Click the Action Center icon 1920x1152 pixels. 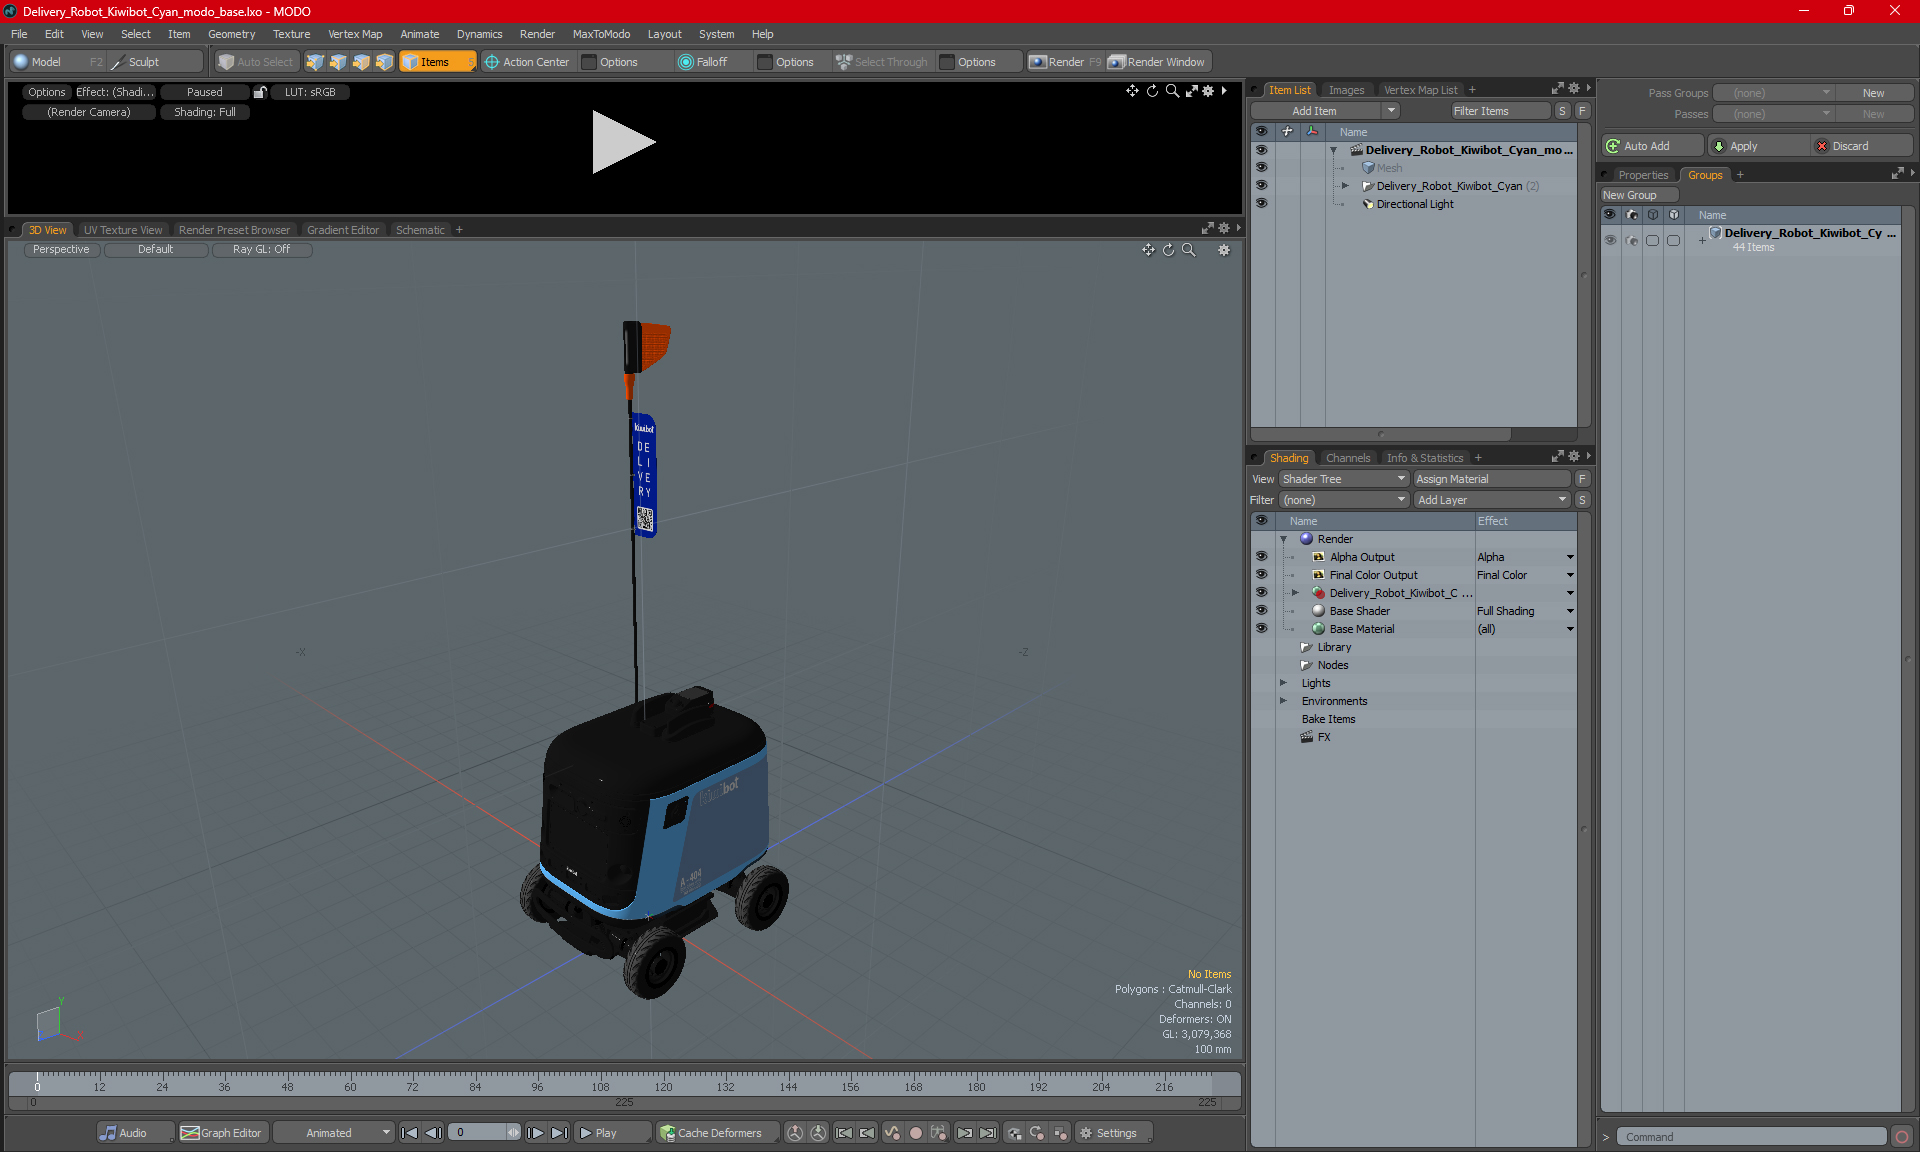click(x=492, y=62)
